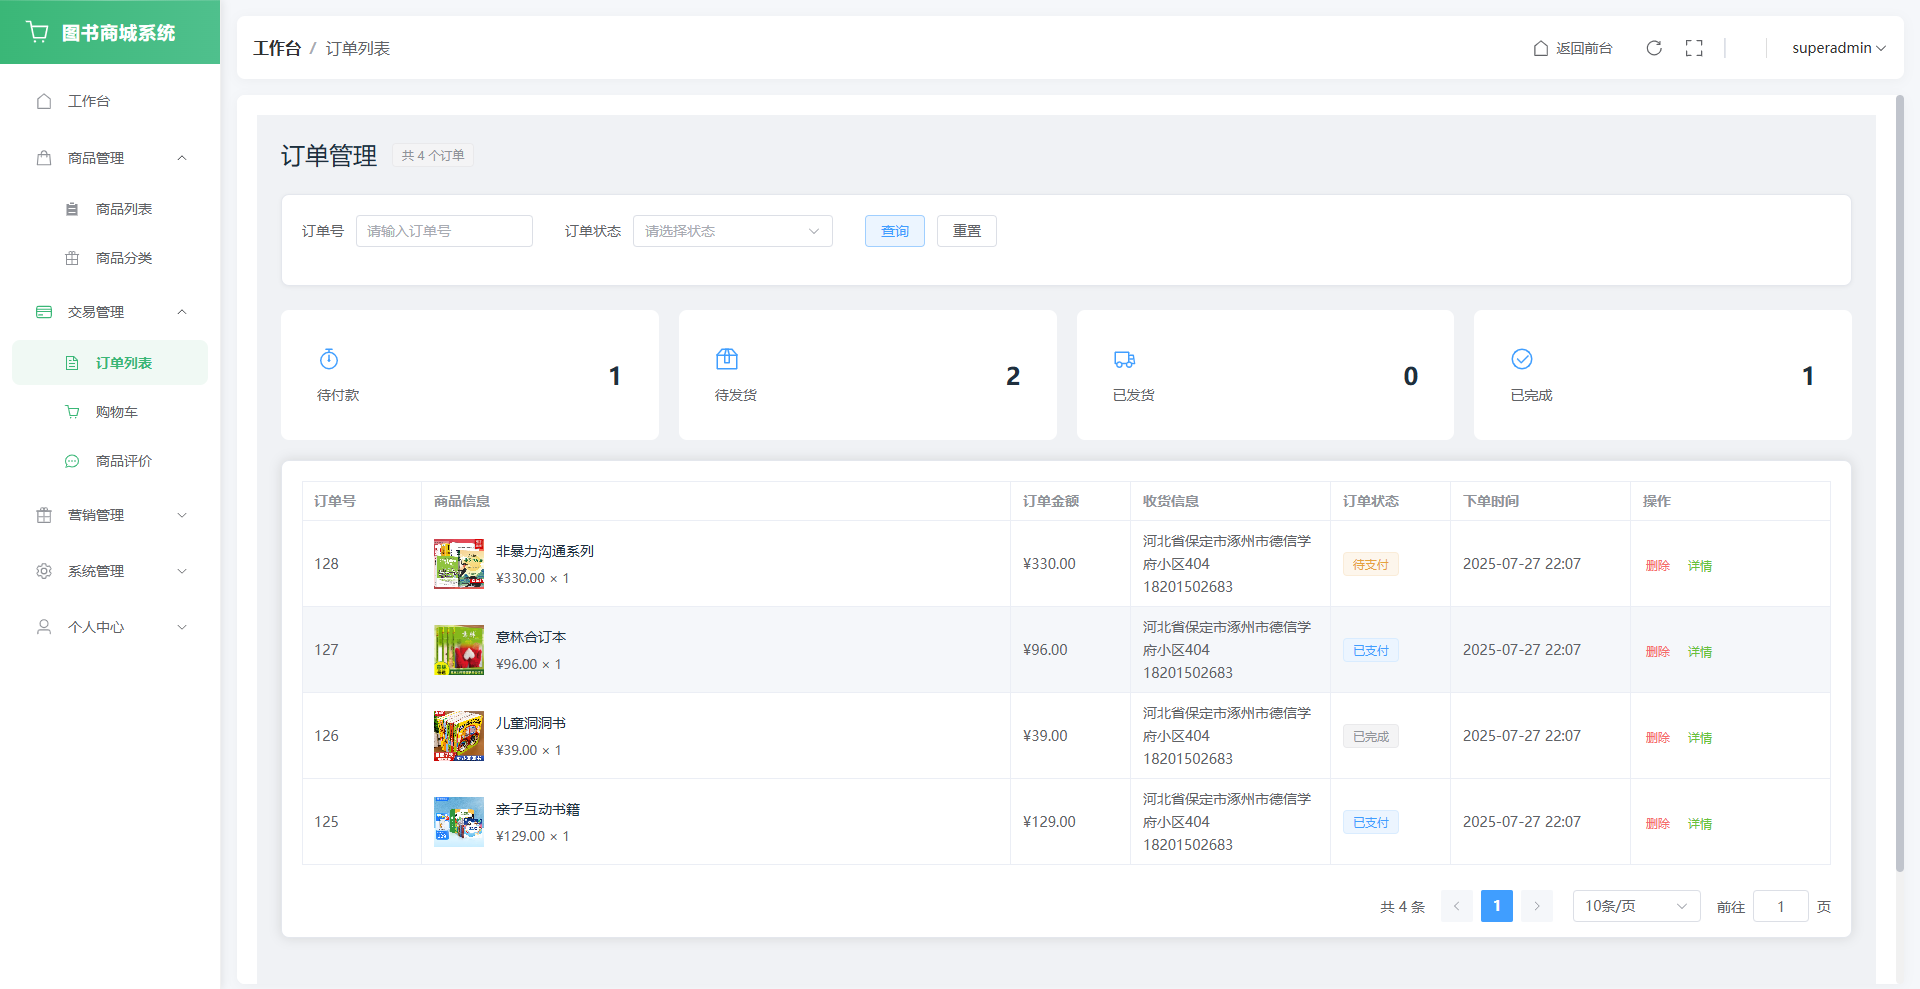Expand the 系统管理 sidebar section

[110, 571]
